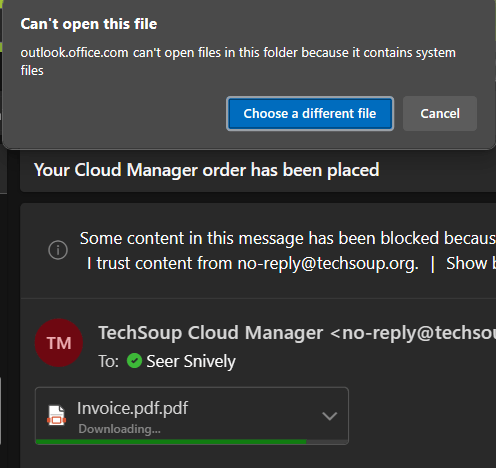Click the Choose a different file button
The width and height of the screenshot is (496, 468).
(x=310, y=114)
